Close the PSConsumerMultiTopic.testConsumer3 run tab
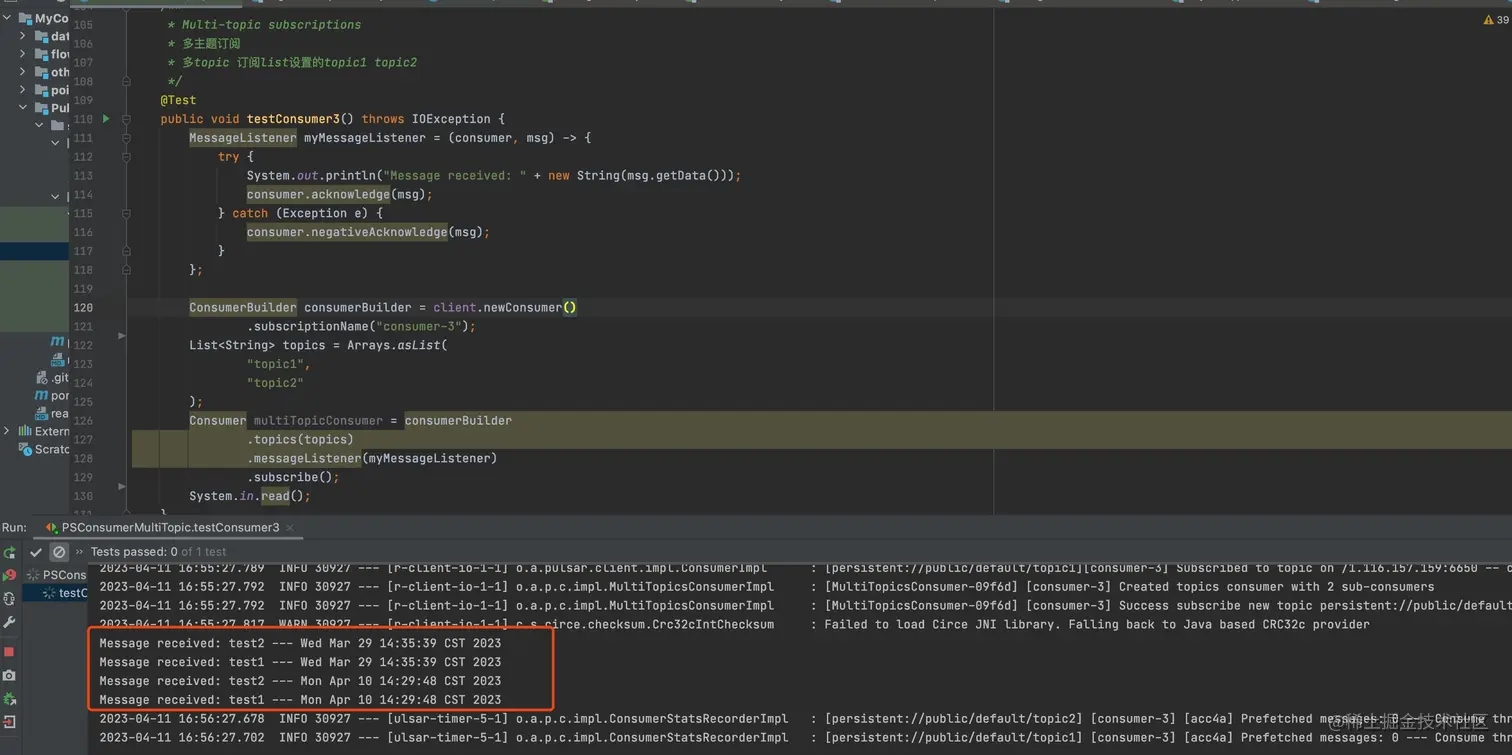The width and height of the screenshot is (1512, 755). coord(290,528)
